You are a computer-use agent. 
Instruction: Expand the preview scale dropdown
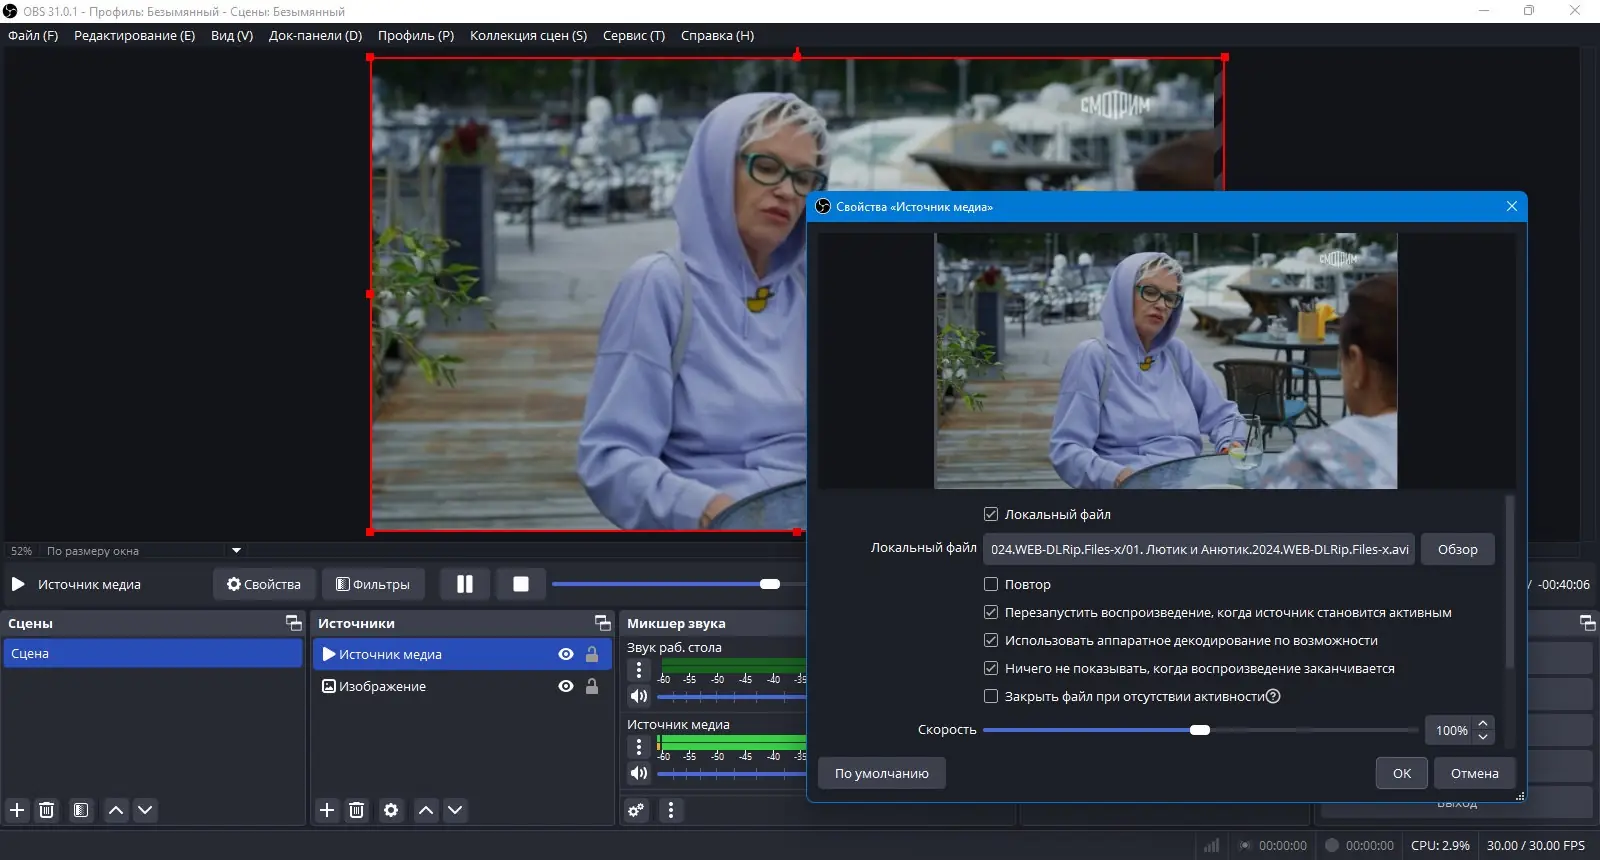pyautogui.click(x=236, y=551)
